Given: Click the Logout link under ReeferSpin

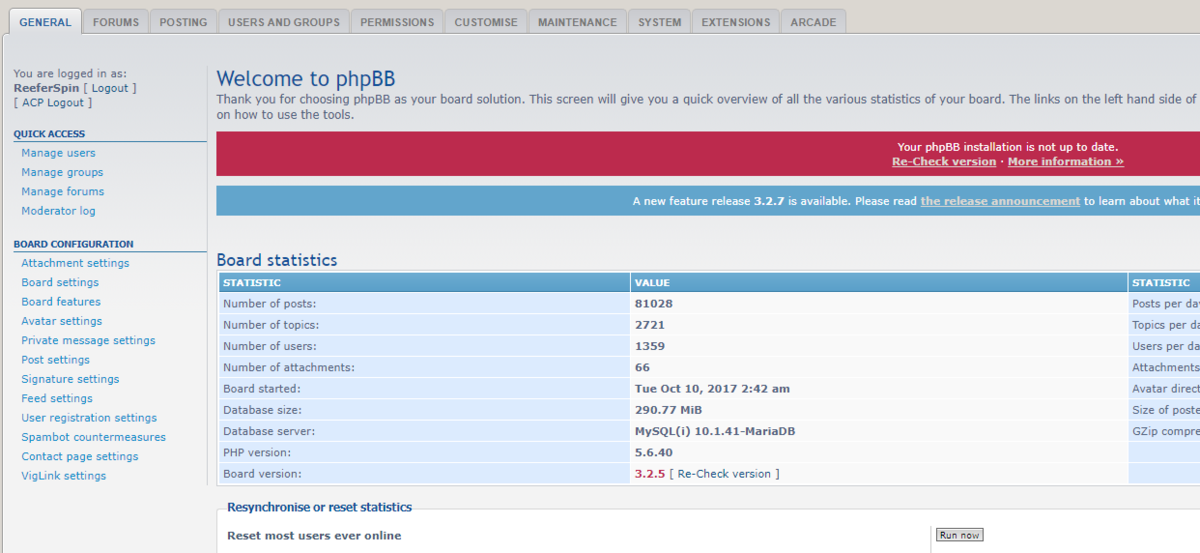Looking at the screenshot, I should tap(110, 88).
